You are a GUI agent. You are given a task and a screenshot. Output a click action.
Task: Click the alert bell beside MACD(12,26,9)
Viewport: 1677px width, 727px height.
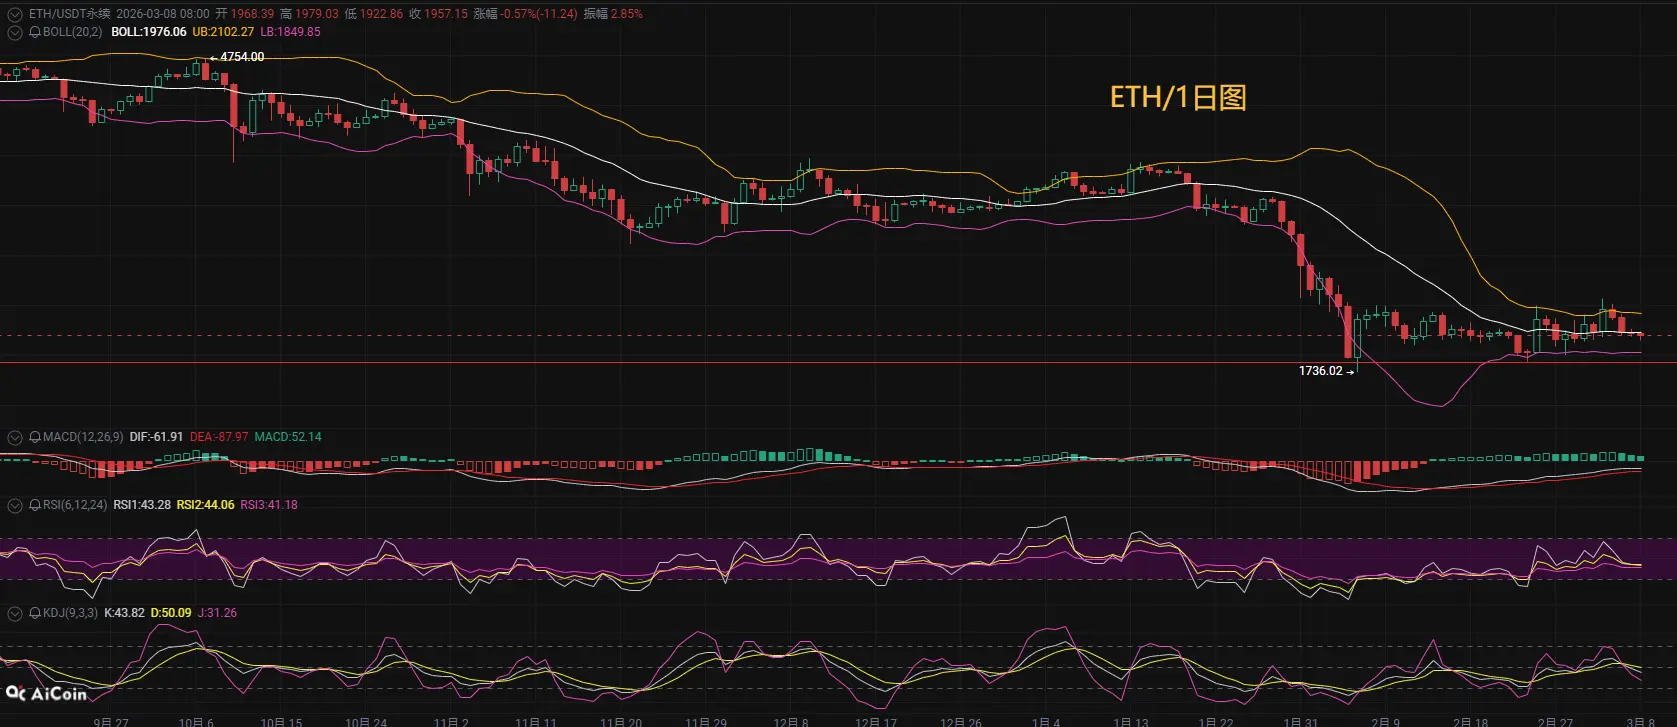click(35, 437)
